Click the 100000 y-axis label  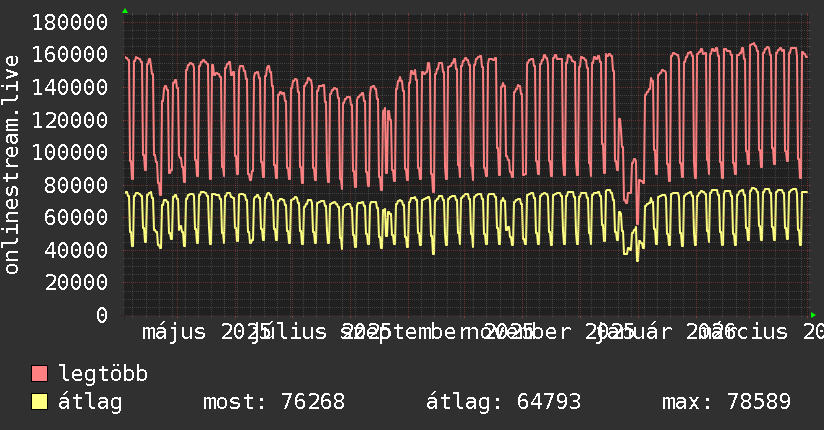click(70, 153)
